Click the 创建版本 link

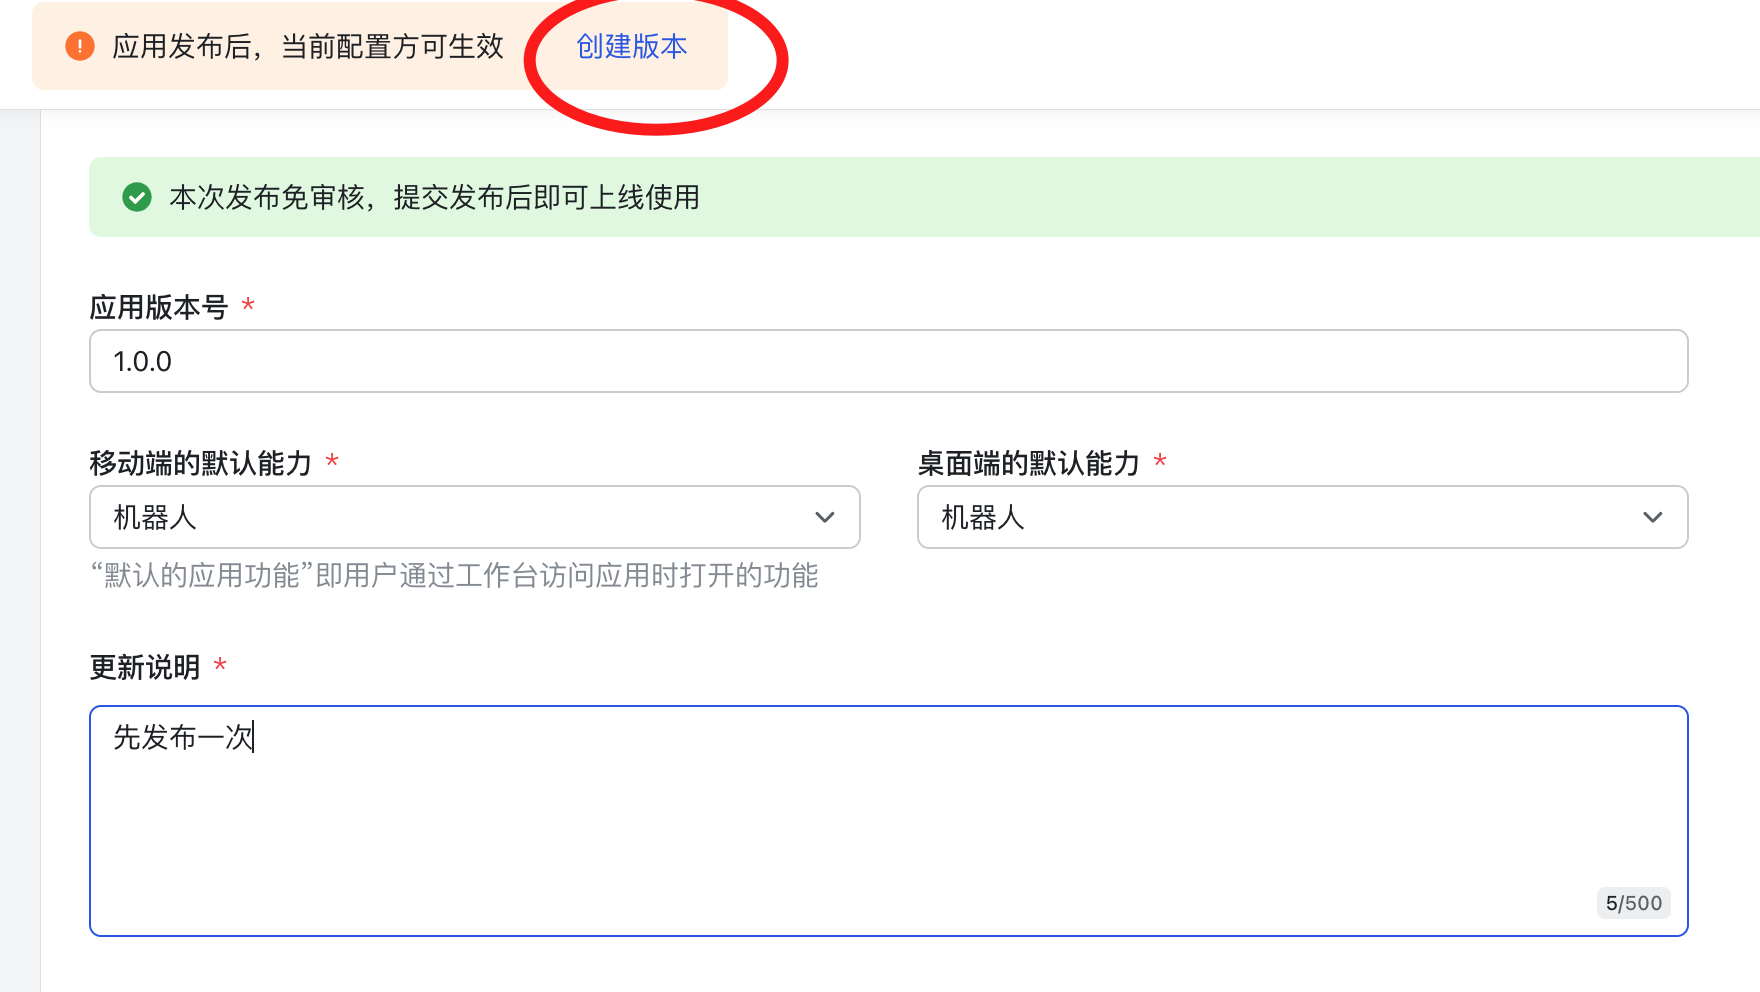(x=631, y=46)
